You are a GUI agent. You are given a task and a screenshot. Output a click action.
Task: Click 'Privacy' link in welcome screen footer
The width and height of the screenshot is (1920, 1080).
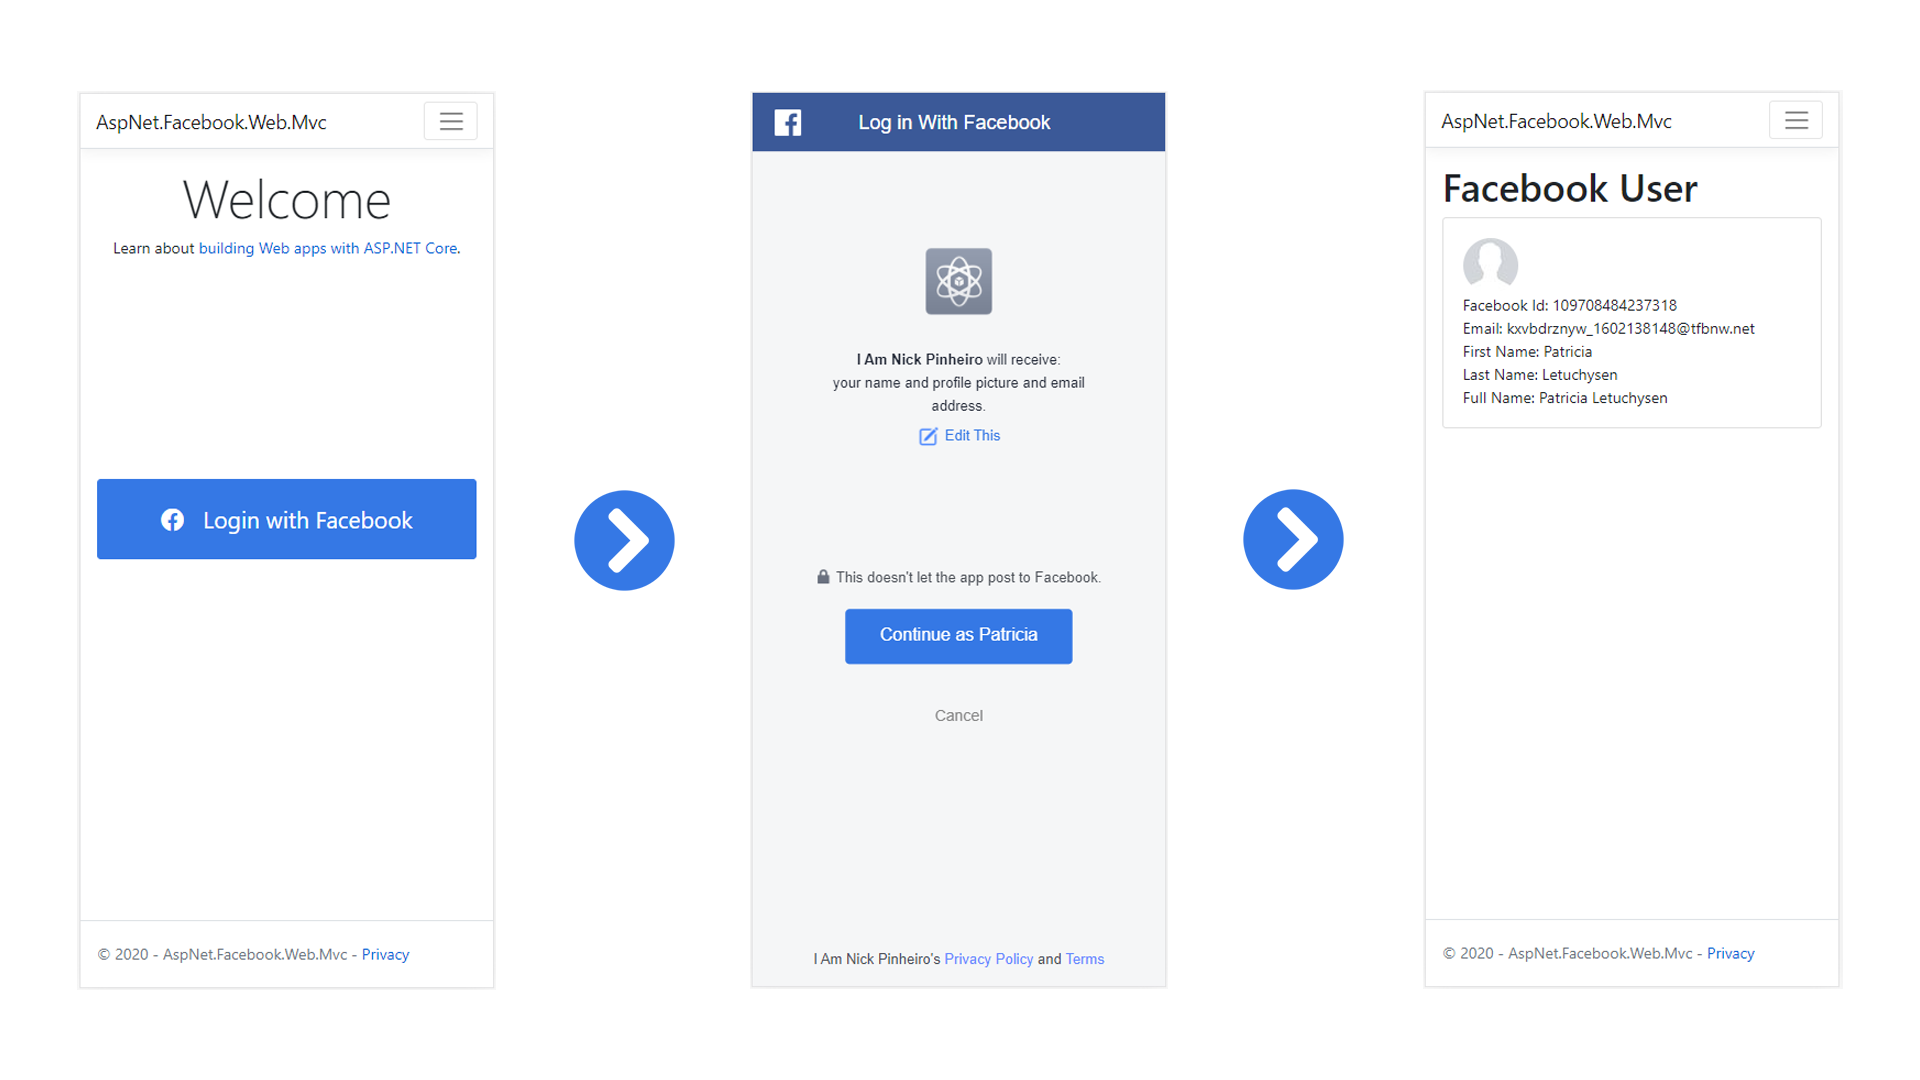click(x=386, y=953)
